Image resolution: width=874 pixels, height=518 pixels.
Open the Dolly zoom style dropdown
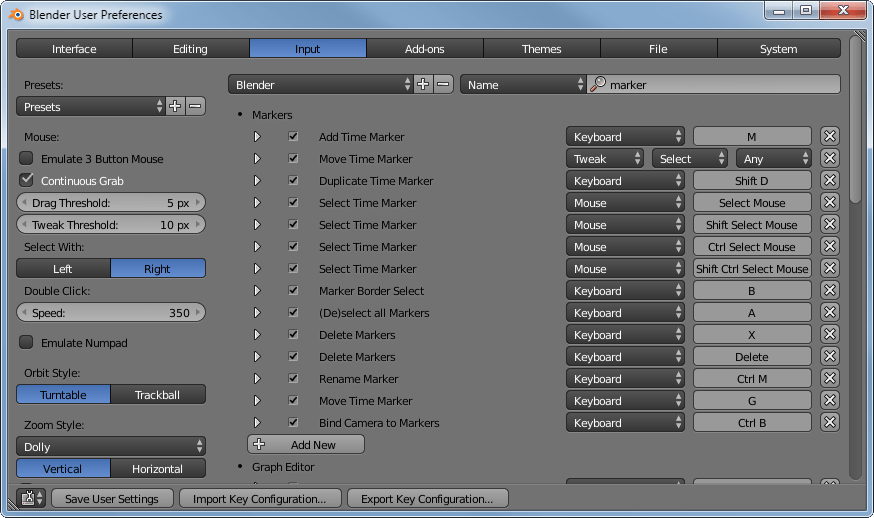click(111, 447)
